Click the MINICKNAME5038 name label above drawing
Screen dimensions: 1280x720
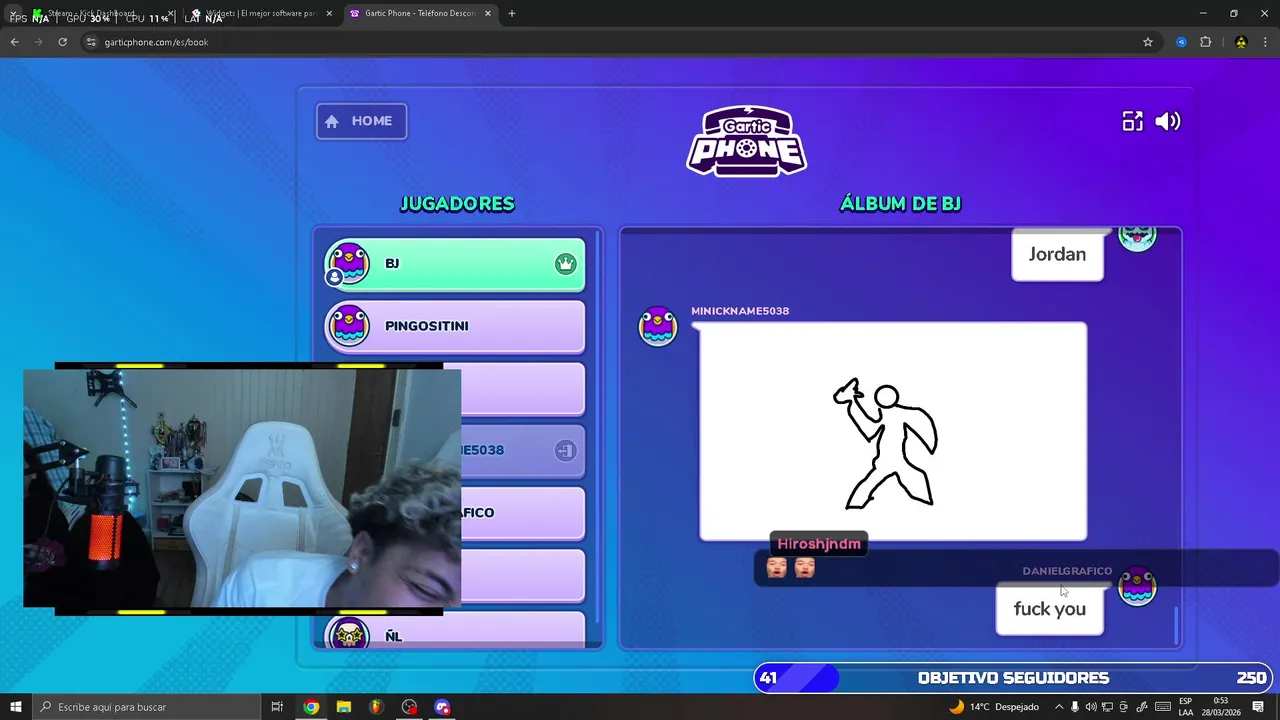[740, 311]
